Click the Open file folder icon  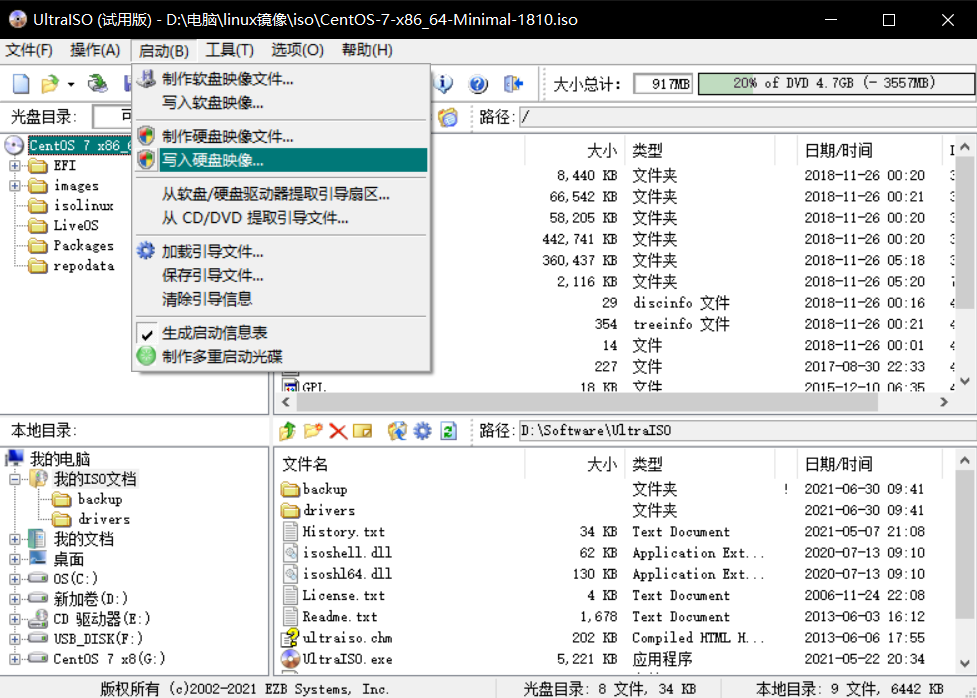click(50, 84)
